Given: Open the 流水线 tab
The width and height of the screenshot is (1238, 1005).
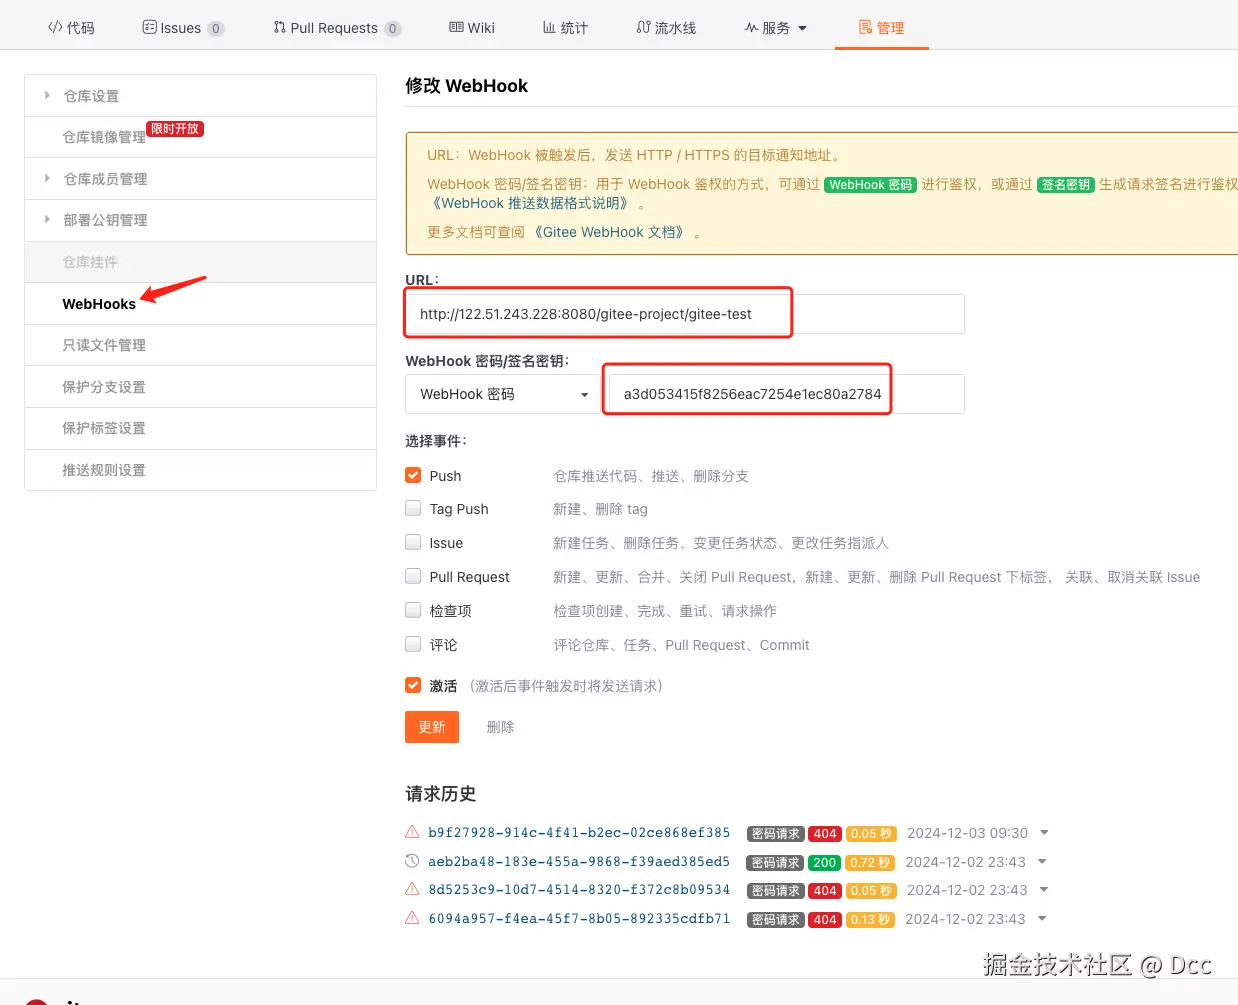Looking at the screenshot, I should [x=666, y=28].
